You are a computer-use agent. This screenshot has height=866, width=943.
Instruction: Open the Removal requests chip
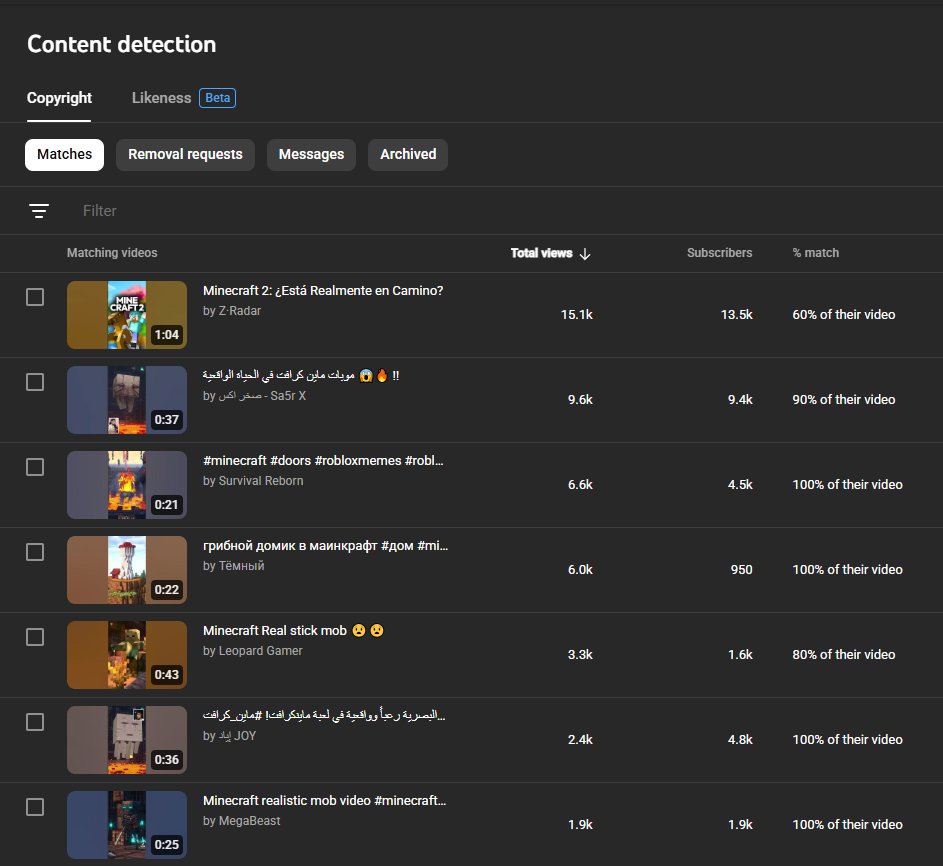coord(185,155)
